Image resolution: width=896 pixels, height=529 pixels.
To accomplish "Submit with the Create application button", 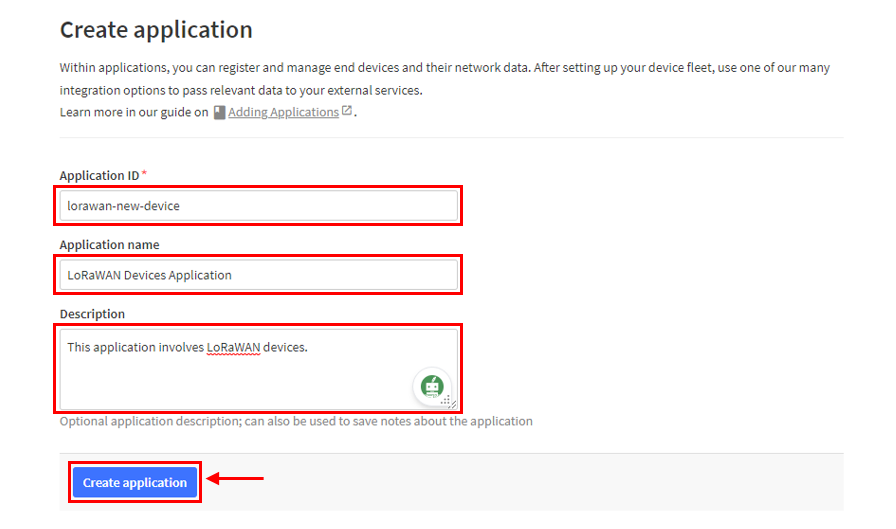I will 135,482.
